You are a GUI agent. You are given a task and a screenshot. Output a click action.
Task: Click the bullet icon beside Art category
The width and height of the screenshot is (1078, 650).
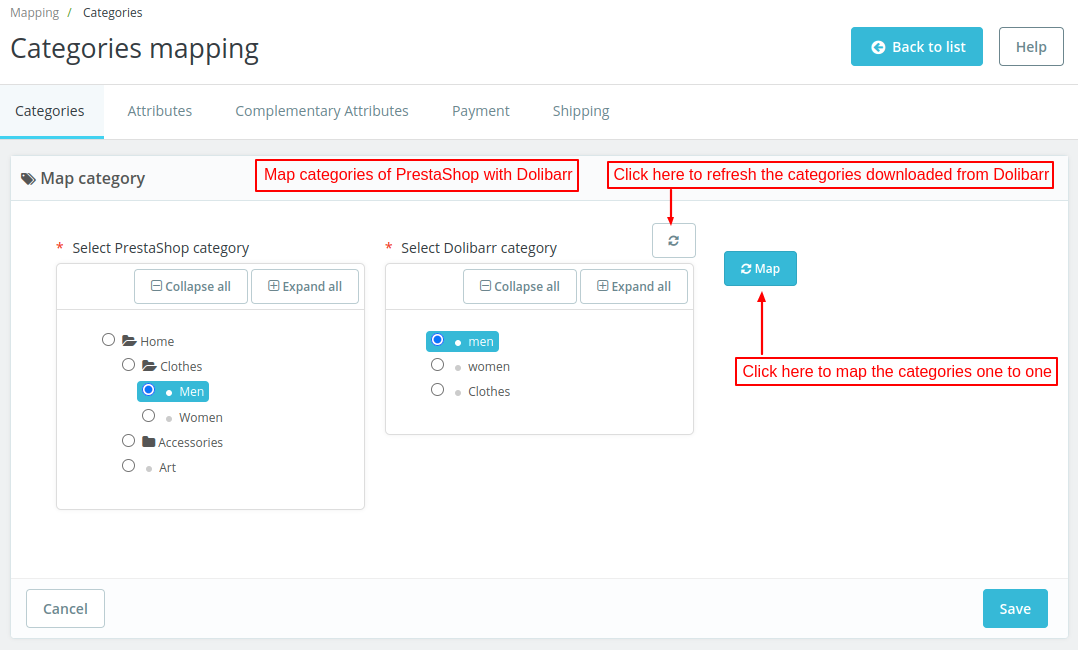pos(149,468)
